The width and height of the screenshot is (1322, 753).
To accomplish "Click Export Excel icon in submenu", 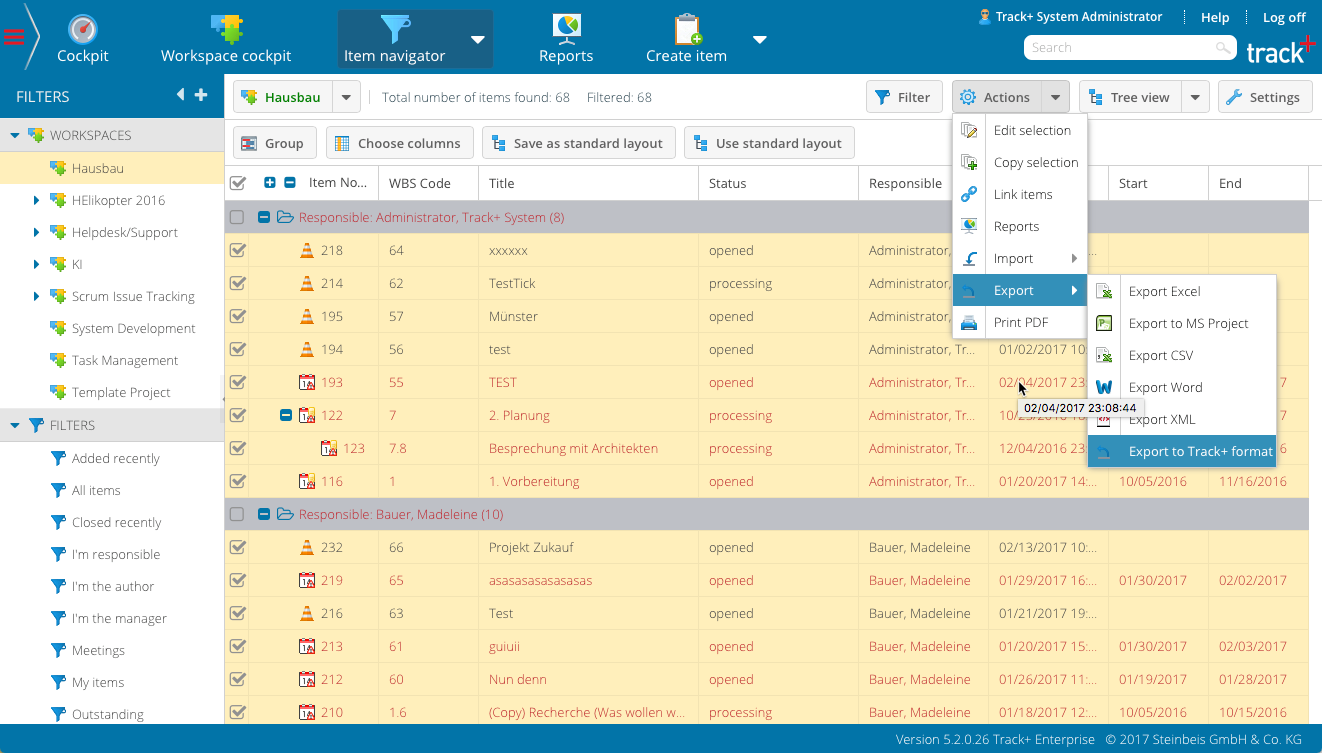I will pyautogui.click(x=1105, y=291).
